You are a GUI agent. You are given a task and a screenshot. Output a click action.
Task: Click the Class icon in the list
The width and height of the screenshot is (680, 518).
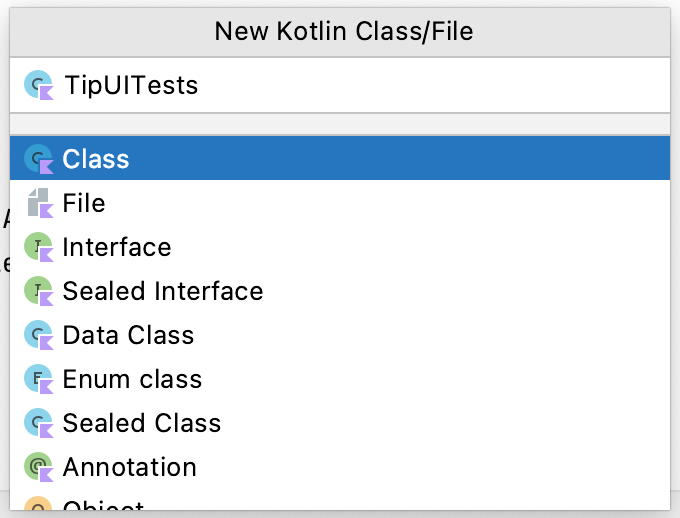point(38,159)
